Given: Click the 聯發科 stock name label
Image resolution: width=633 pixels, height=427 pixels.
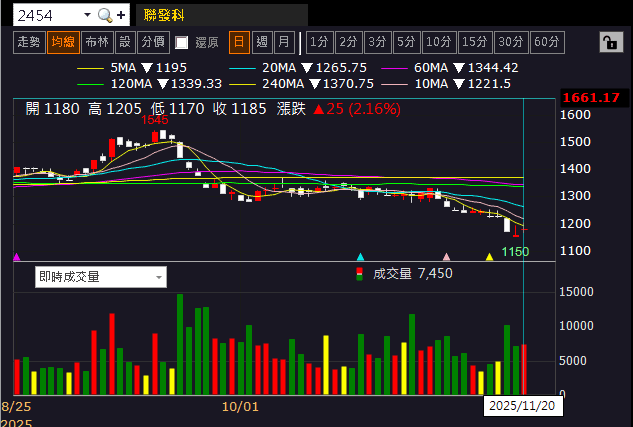Looking at the screenshot, I should (164, 15).
